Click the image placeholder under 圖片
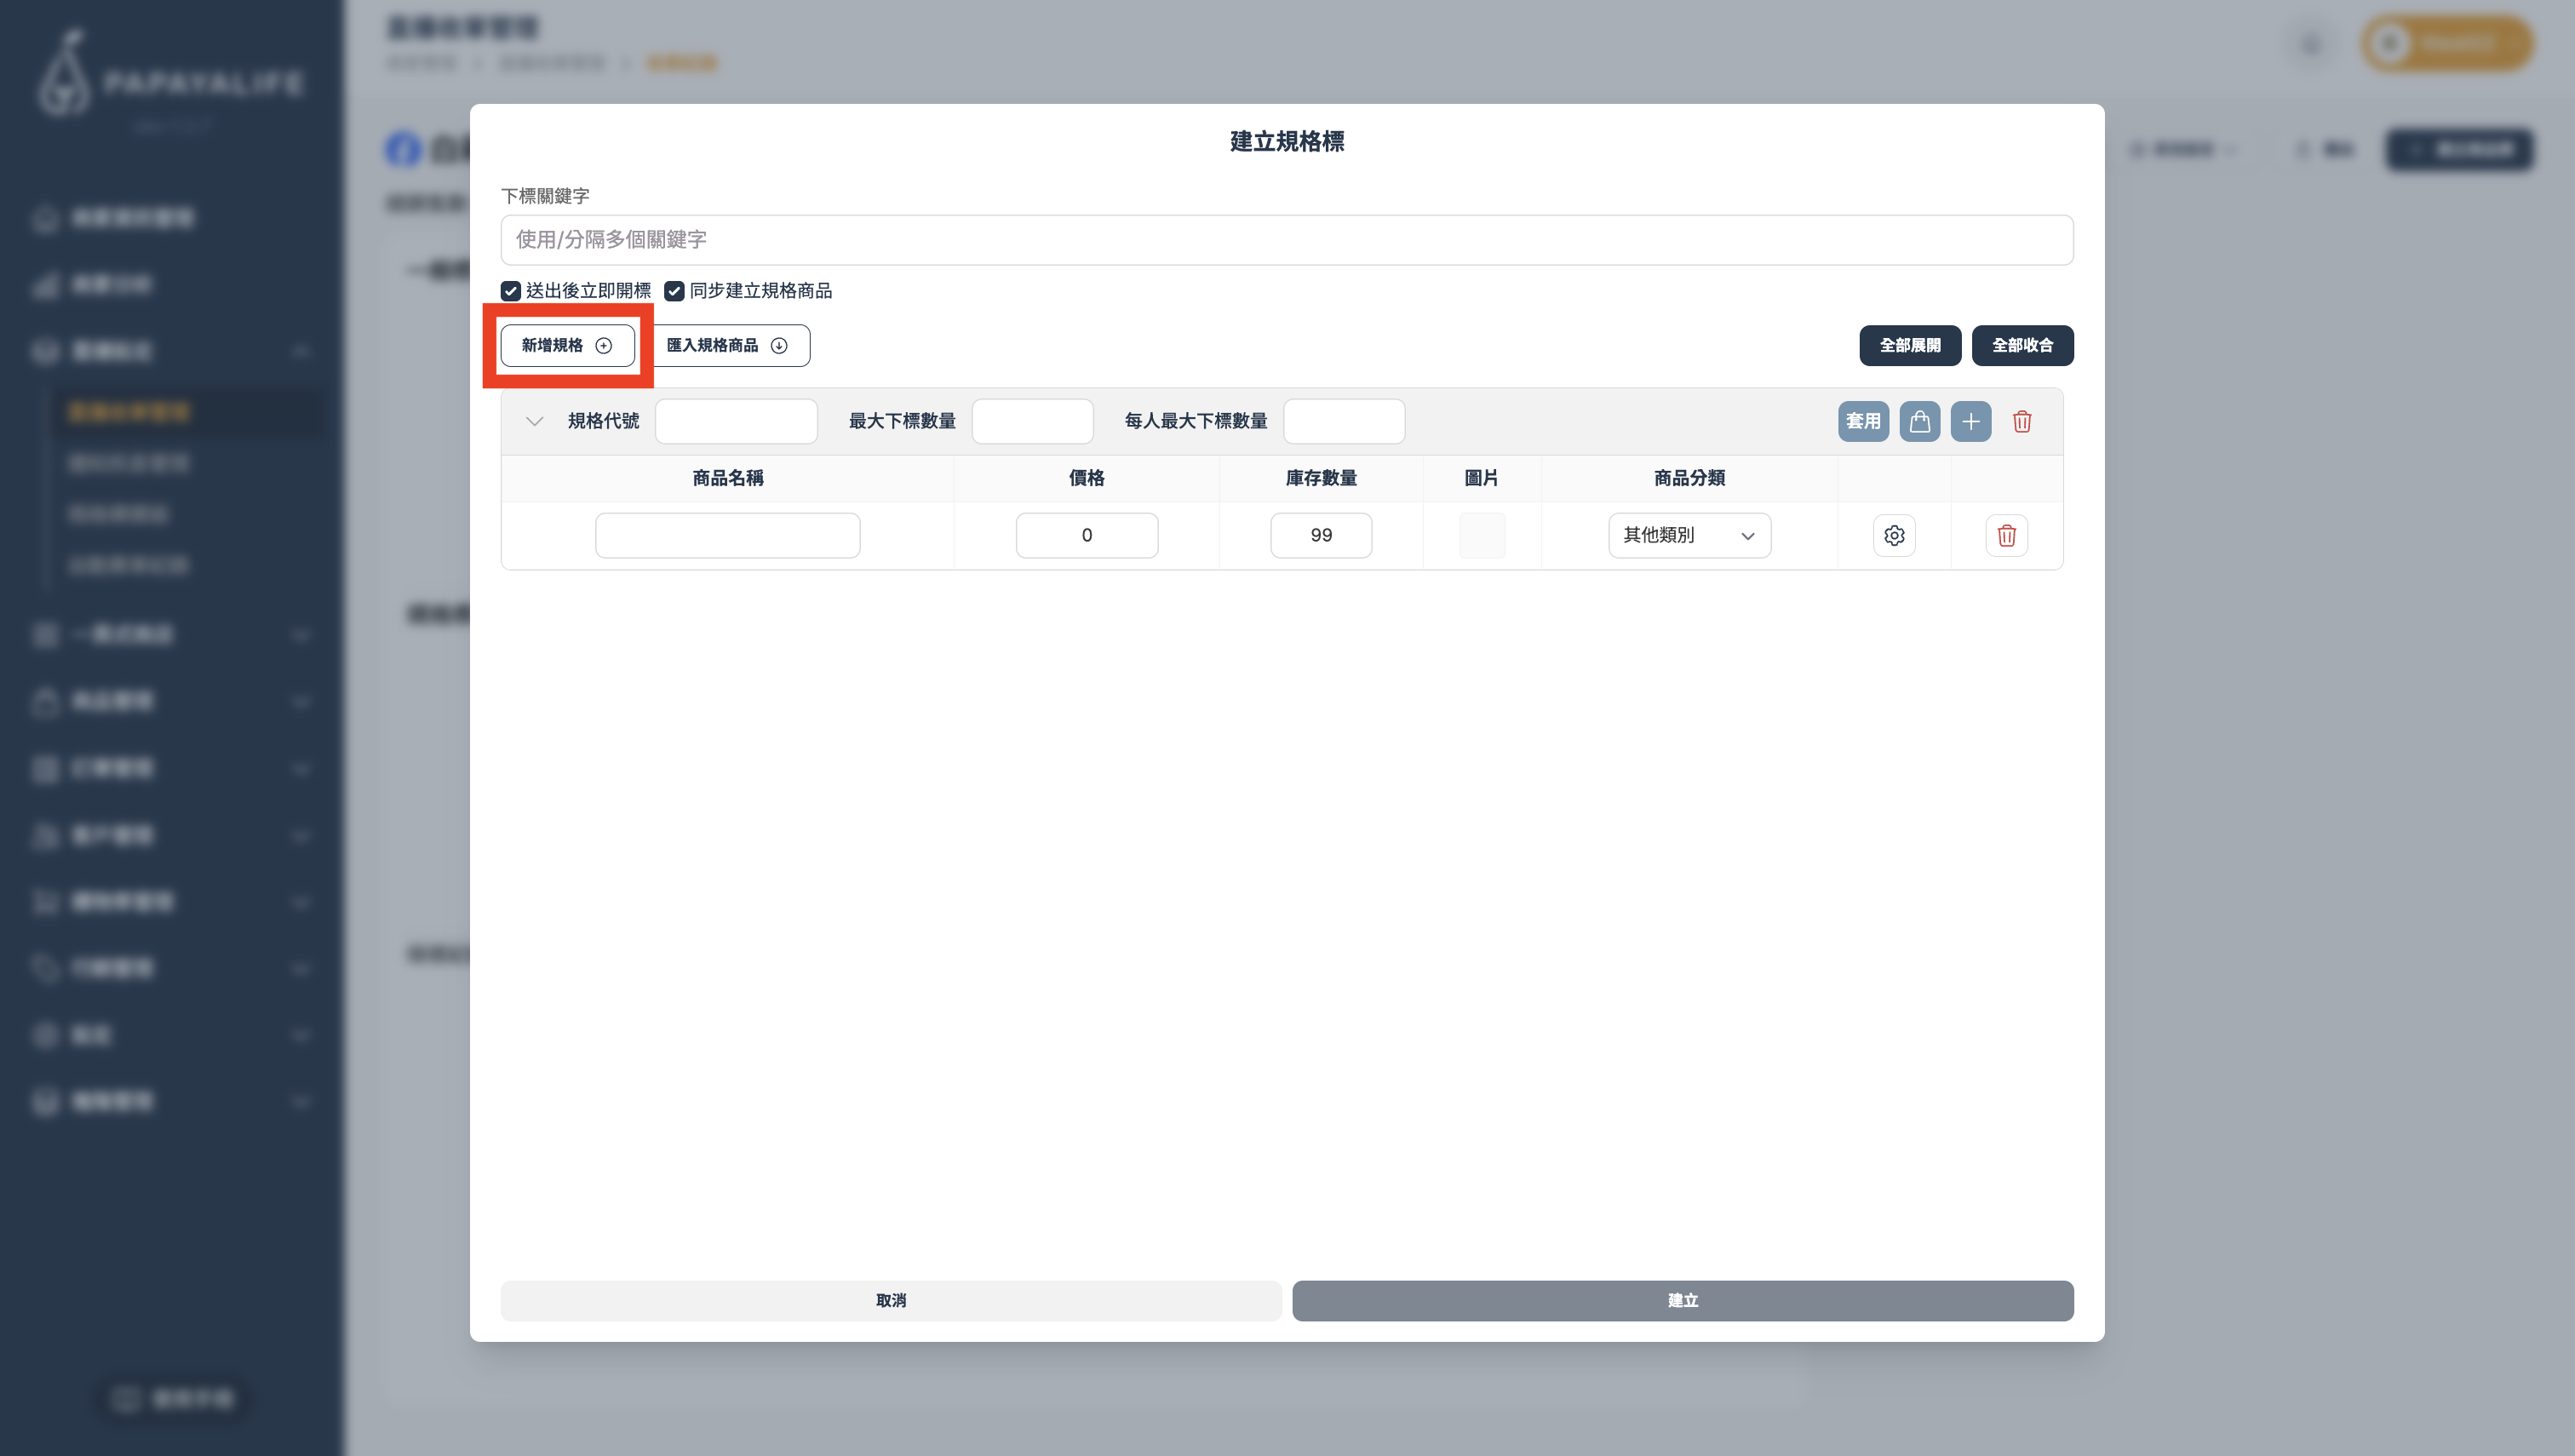 1481,535
